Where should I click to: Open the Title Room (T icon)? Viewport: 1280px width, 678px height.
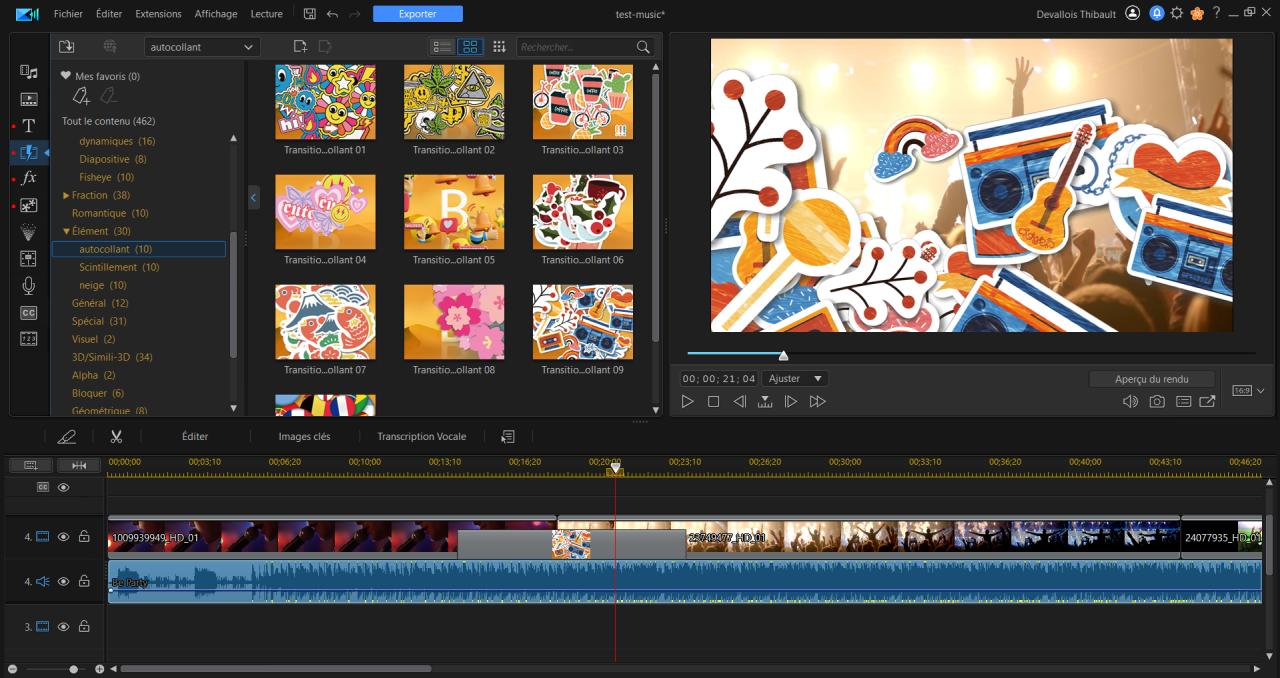click(29, 125)
